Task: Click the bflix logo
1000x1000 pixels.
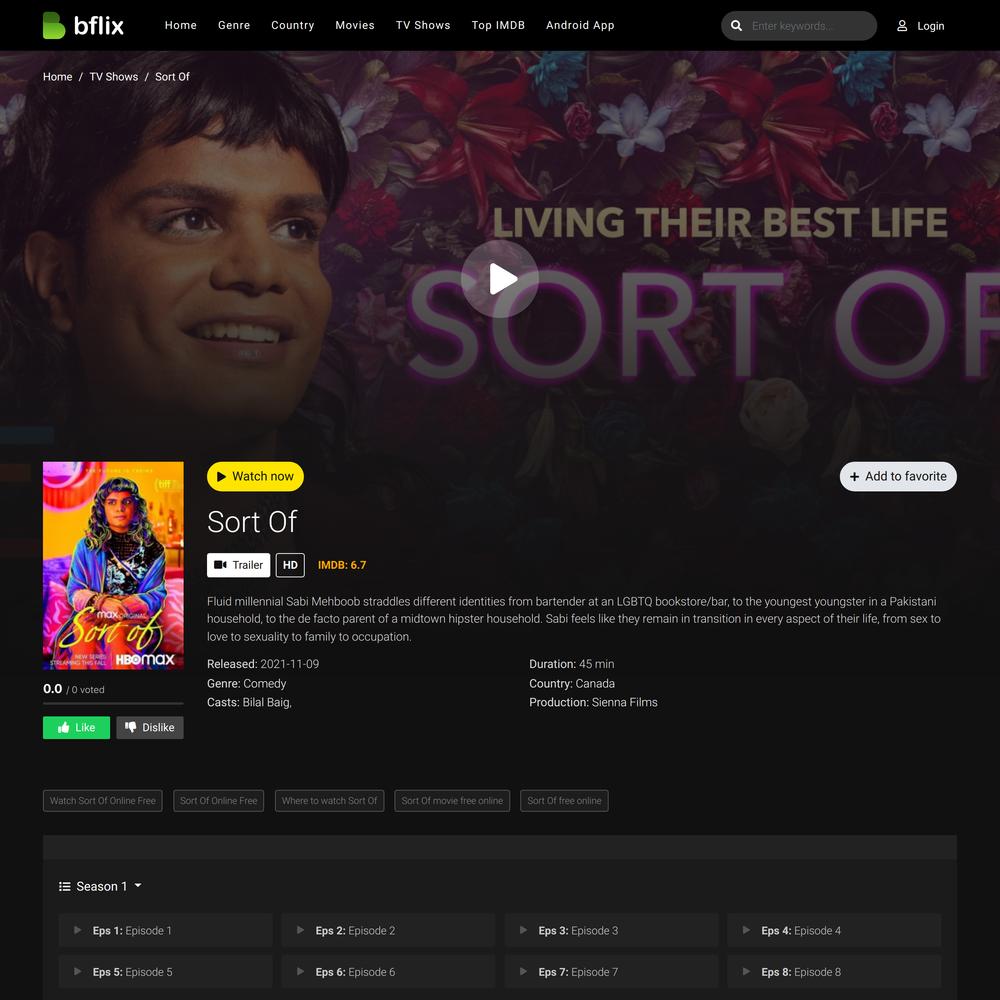Action: [83, 26]
